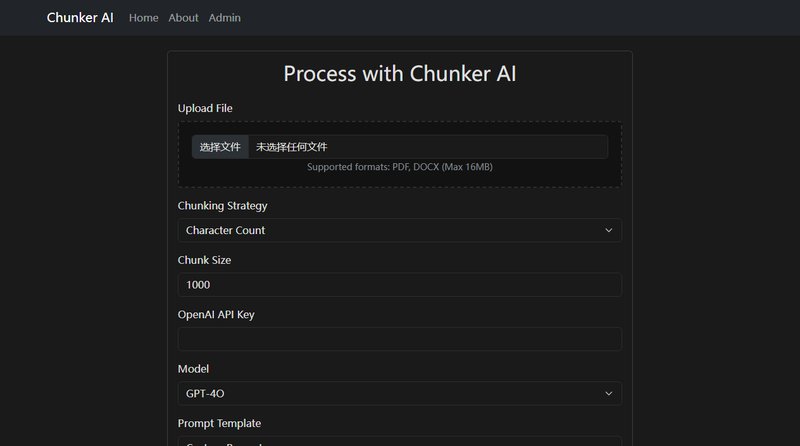The width and height of the screenshot is (800, 446).
Task: Click the chevron arrow beside GPT-4O
Action: click(x=609, y=393)
